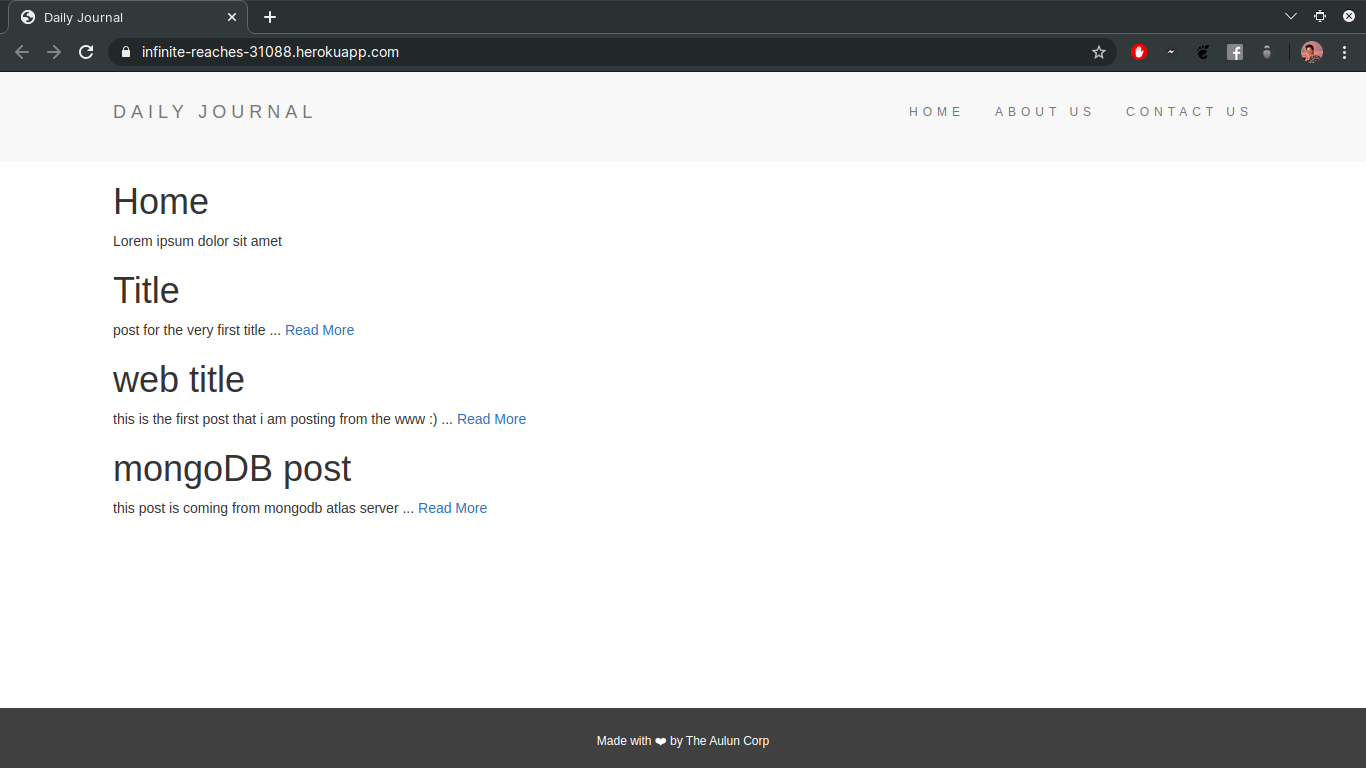
Task: Click the Home navigation link
Action: coord(935,112)
